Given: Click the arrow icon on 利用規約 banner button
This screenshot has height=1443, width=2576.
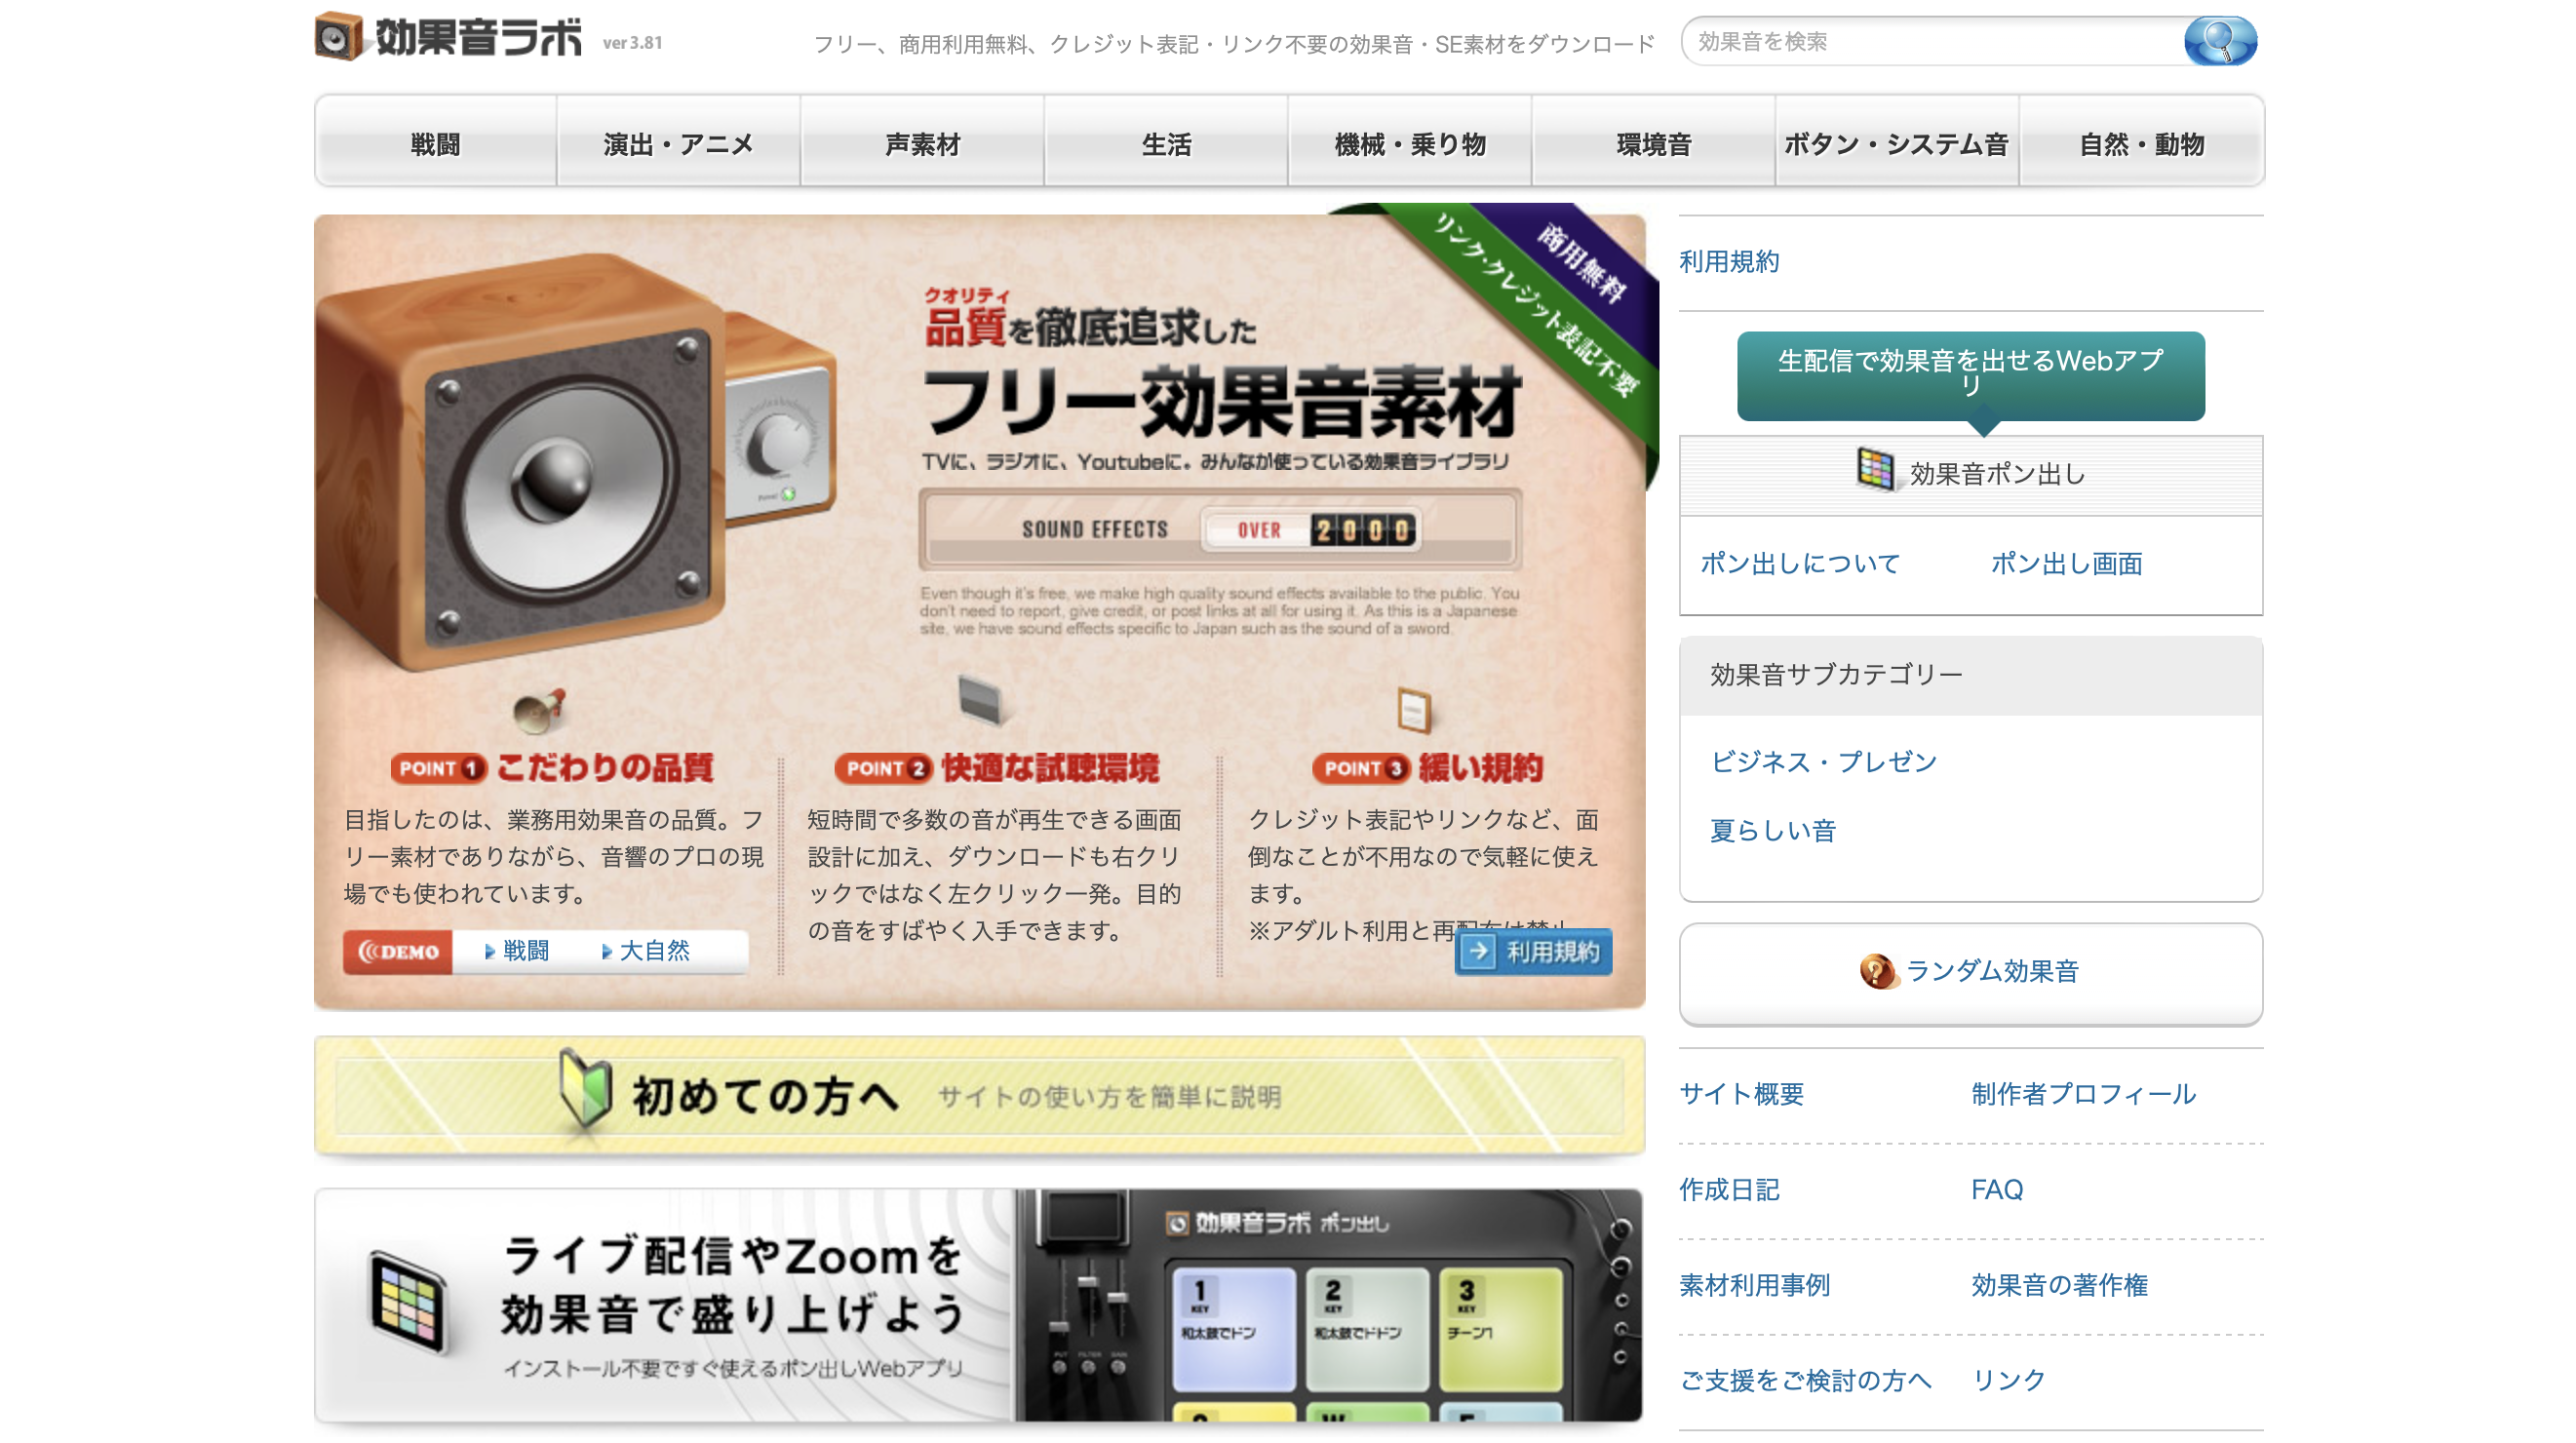Looking at the screenshot, I should [x=1478, y=951].
